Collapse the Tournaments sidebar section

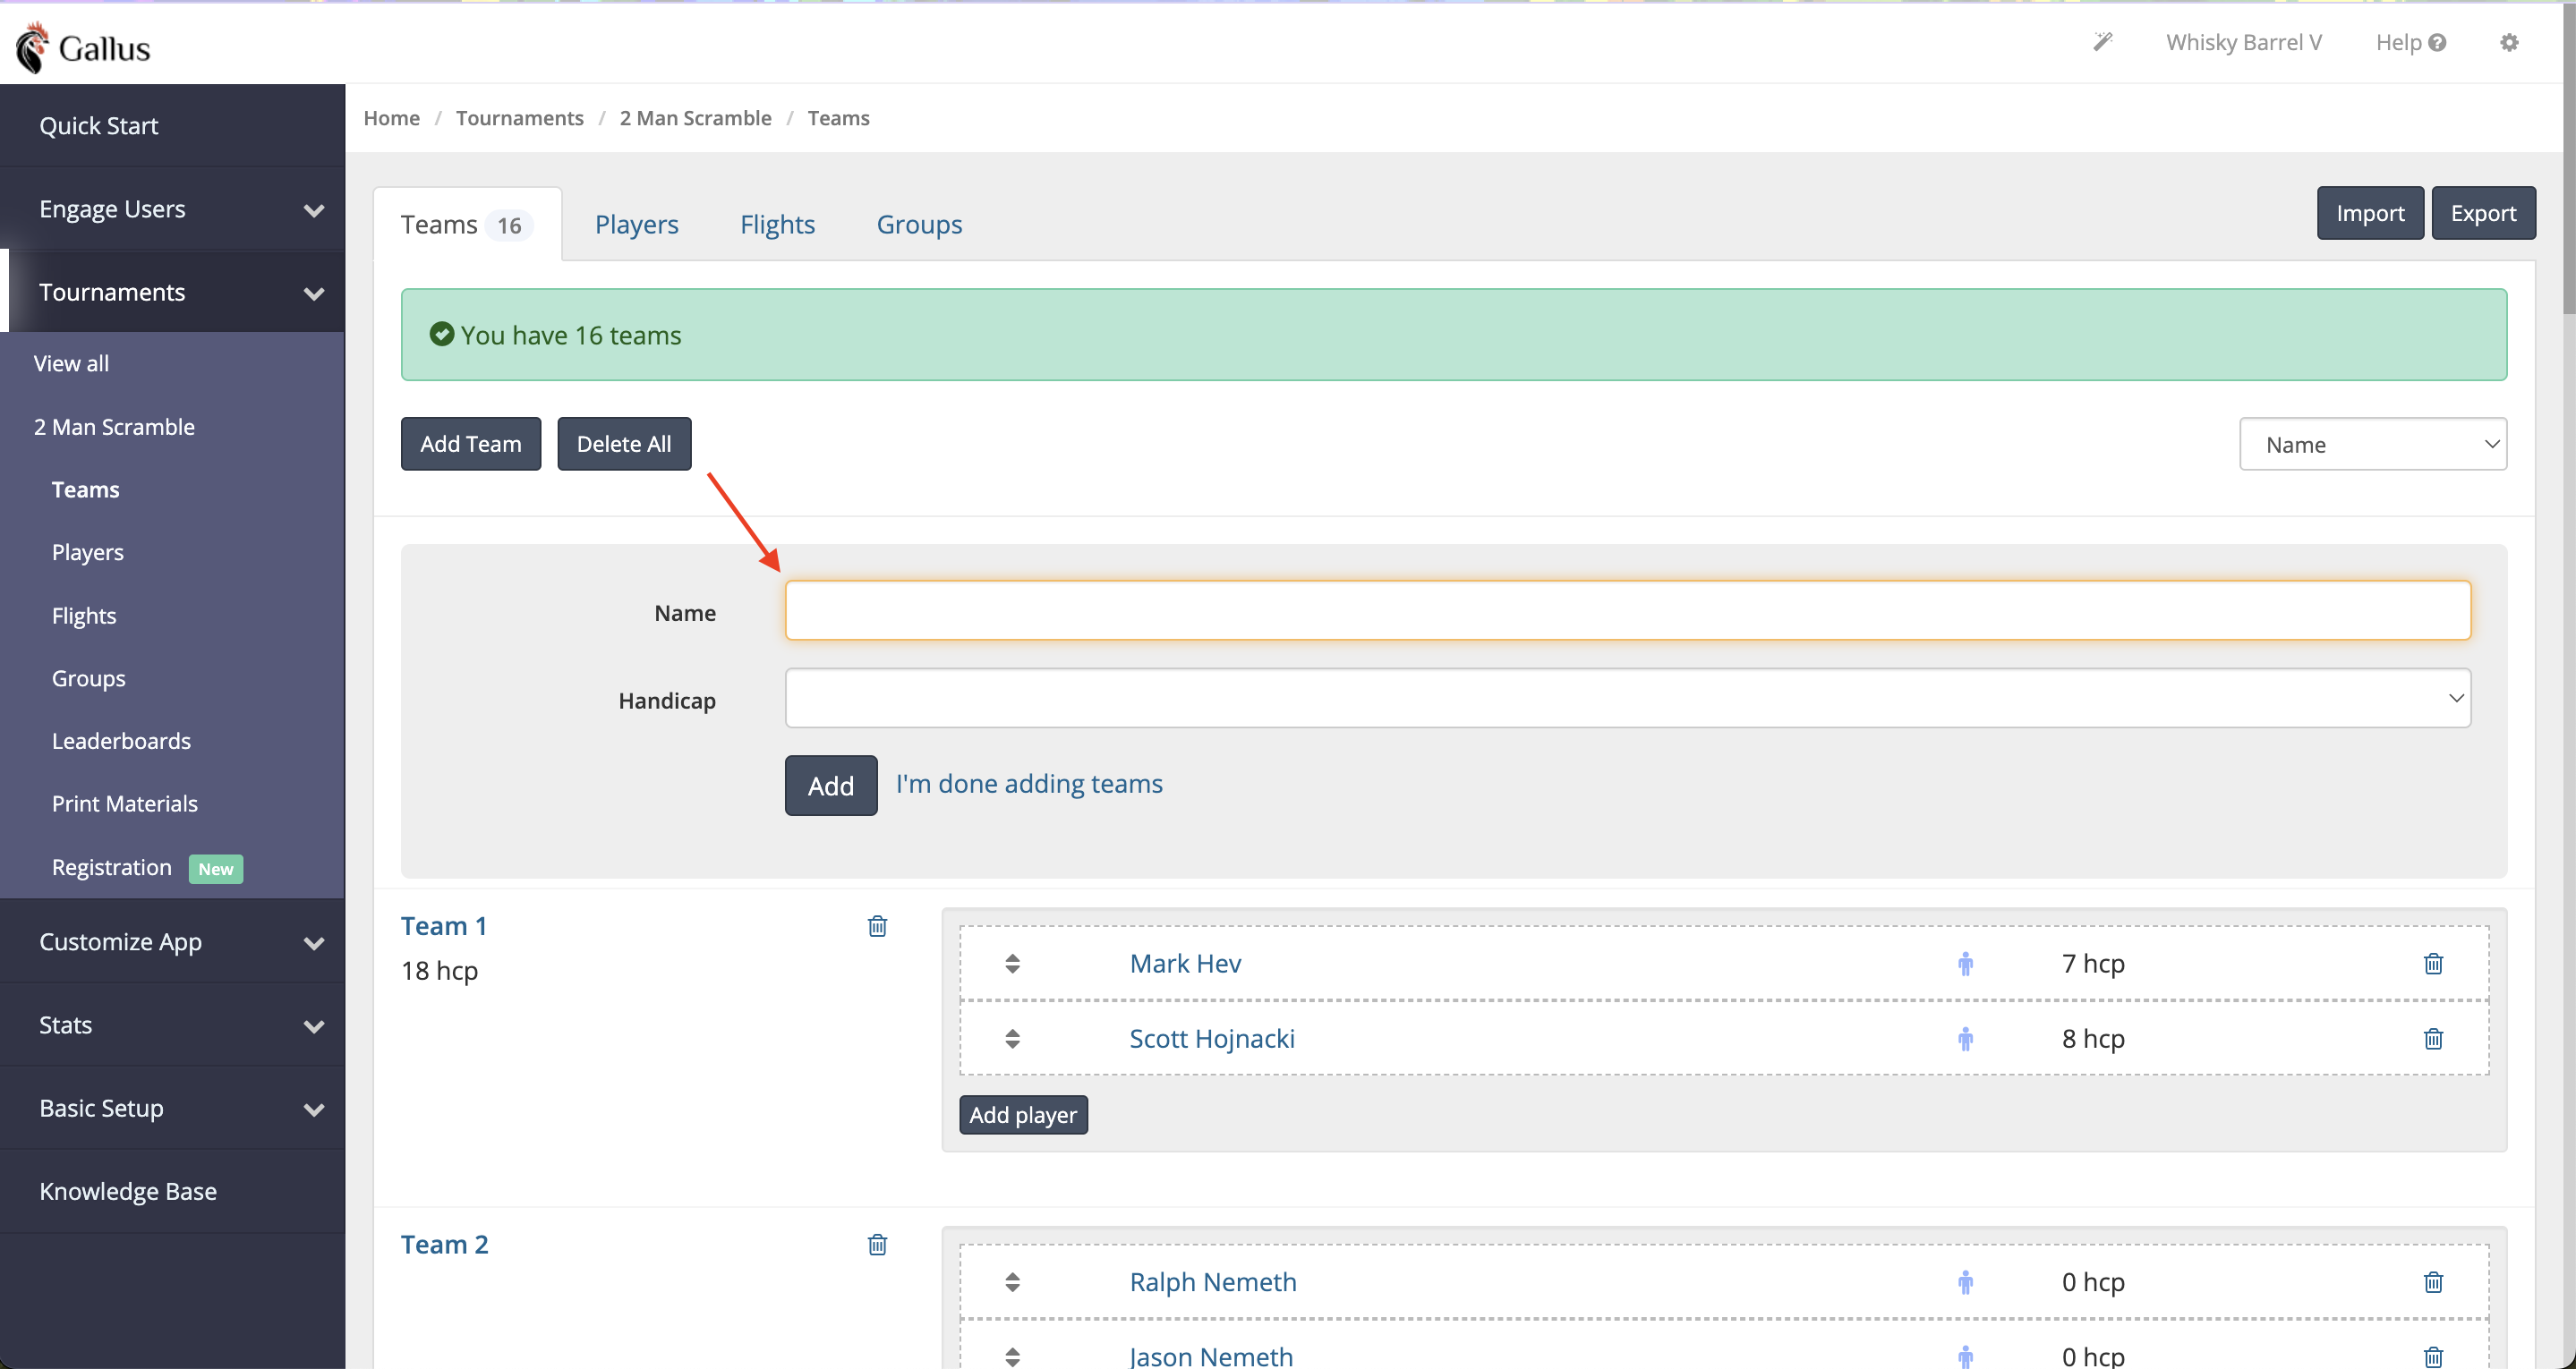point(172,292)
